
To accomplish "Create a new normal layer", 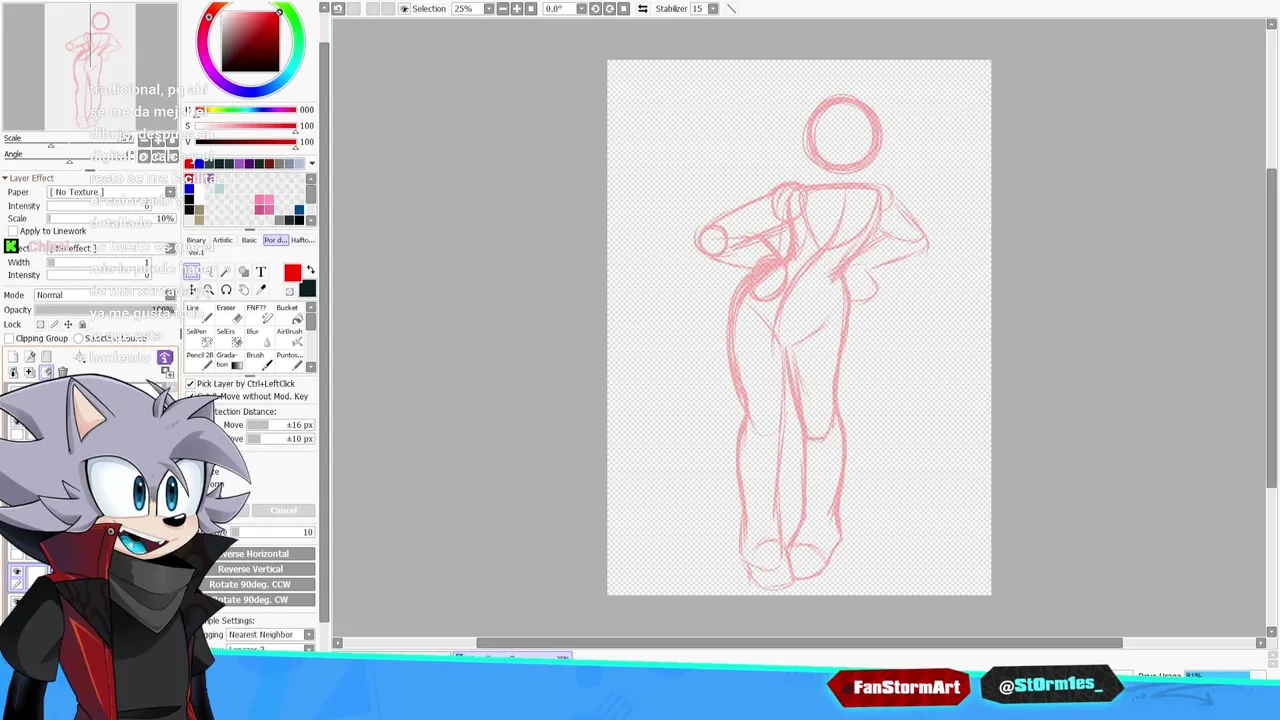I will [x=13, y=357].
